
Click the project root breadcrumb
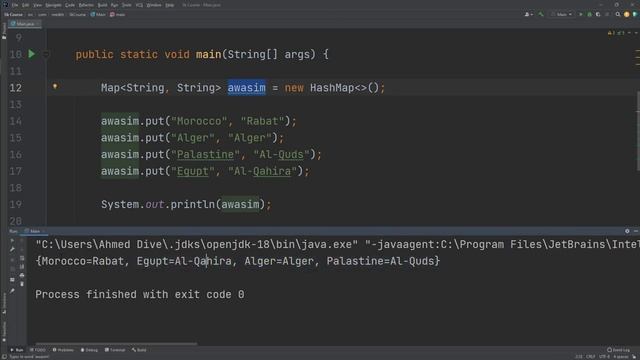pyautogui.click(x=13, y=14)
